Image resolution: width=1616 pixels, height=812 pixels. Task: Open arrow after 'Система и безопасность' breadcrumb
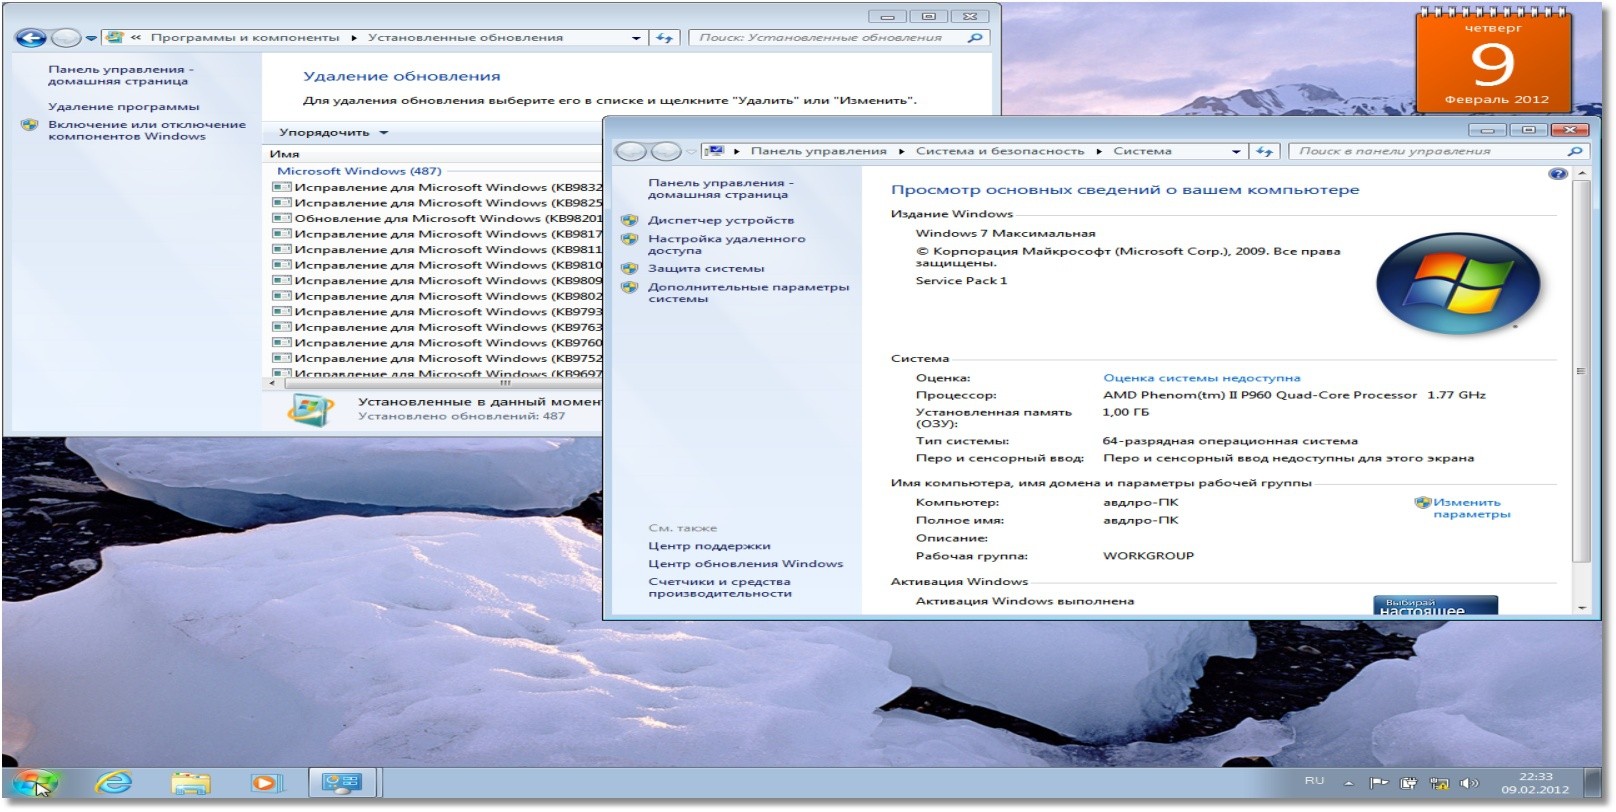pyautogui.click(x=1098, y=151)
